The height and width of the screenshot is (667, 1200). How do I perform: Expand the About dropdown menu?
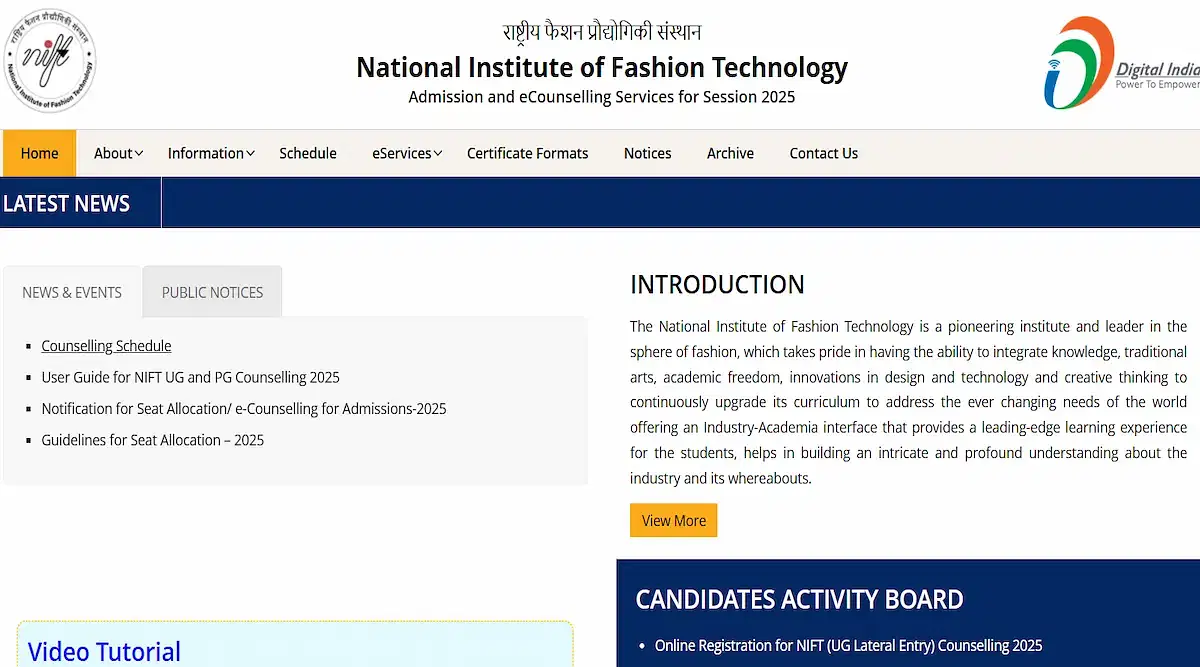click(118, 153)
